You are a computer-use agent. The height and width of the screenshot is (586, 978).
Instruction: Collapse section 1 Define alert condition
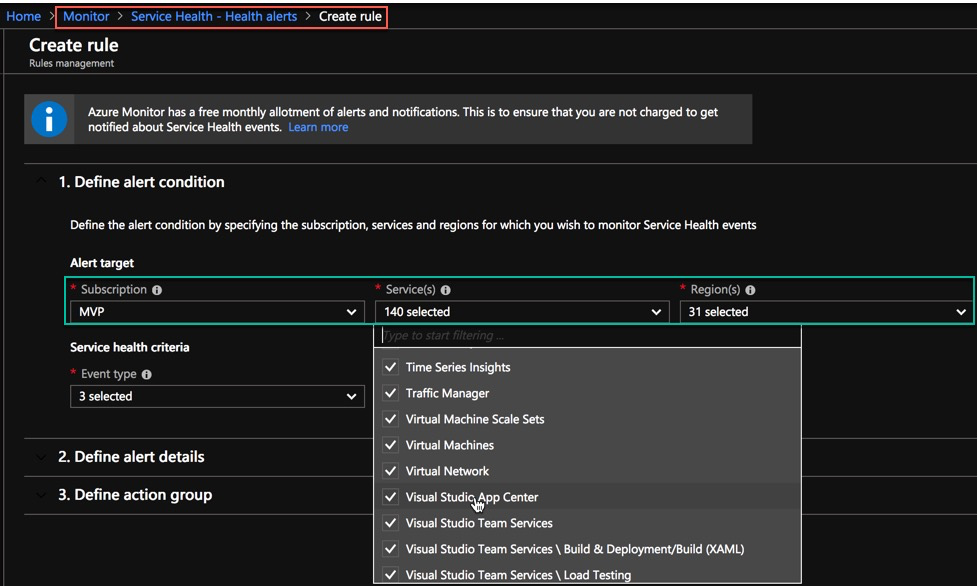tap(141, 182)
